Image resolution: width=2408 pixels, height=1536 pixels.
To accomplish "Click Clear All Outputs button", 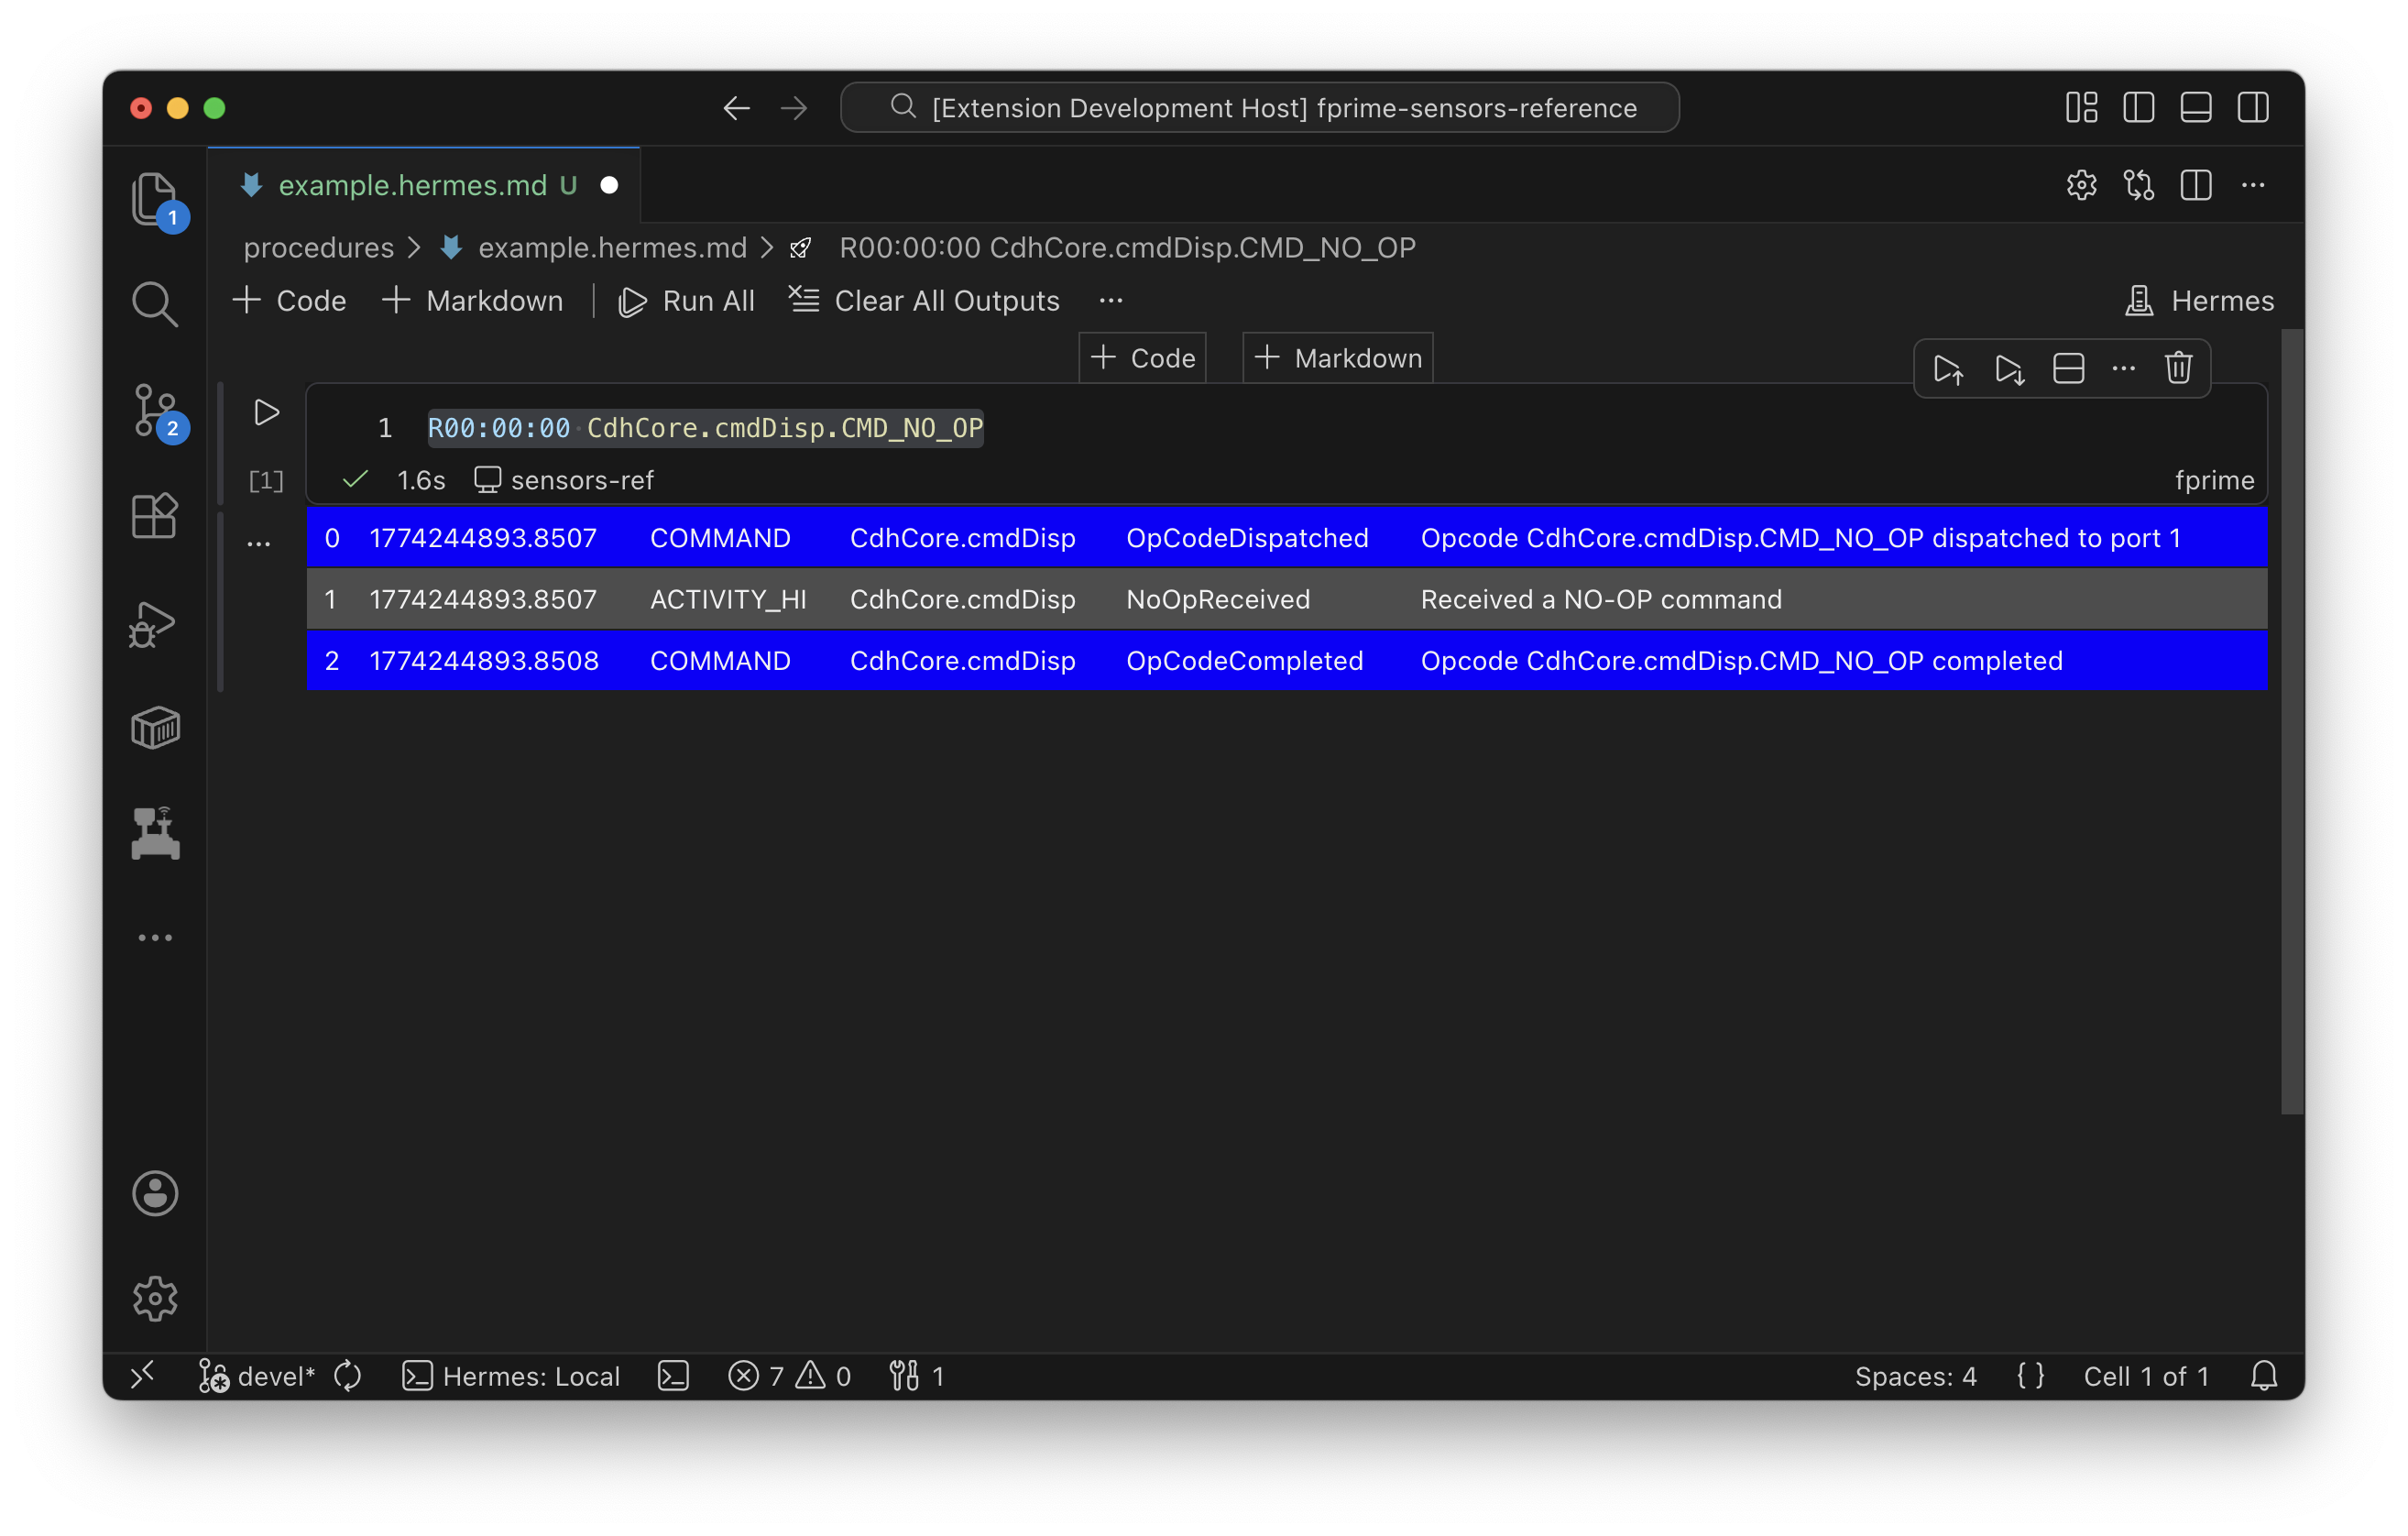I will point(924,301).
